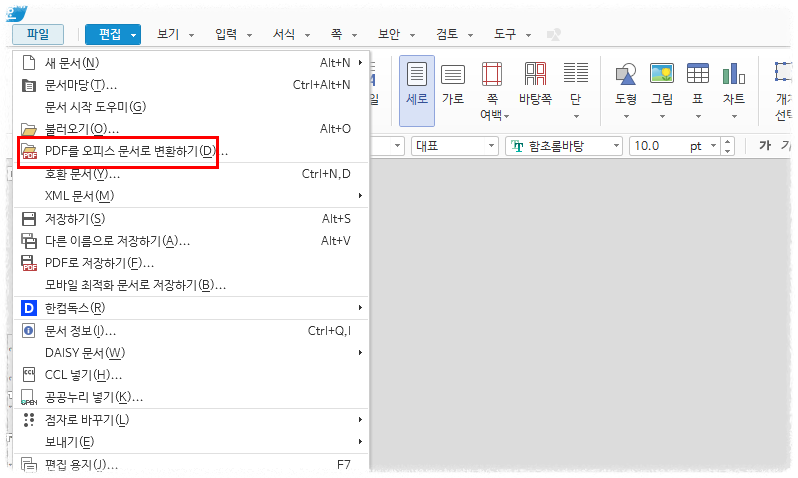Screen dimensions: 798x478
Task: Insert a chart with 차트 icon
Action: 734,74
